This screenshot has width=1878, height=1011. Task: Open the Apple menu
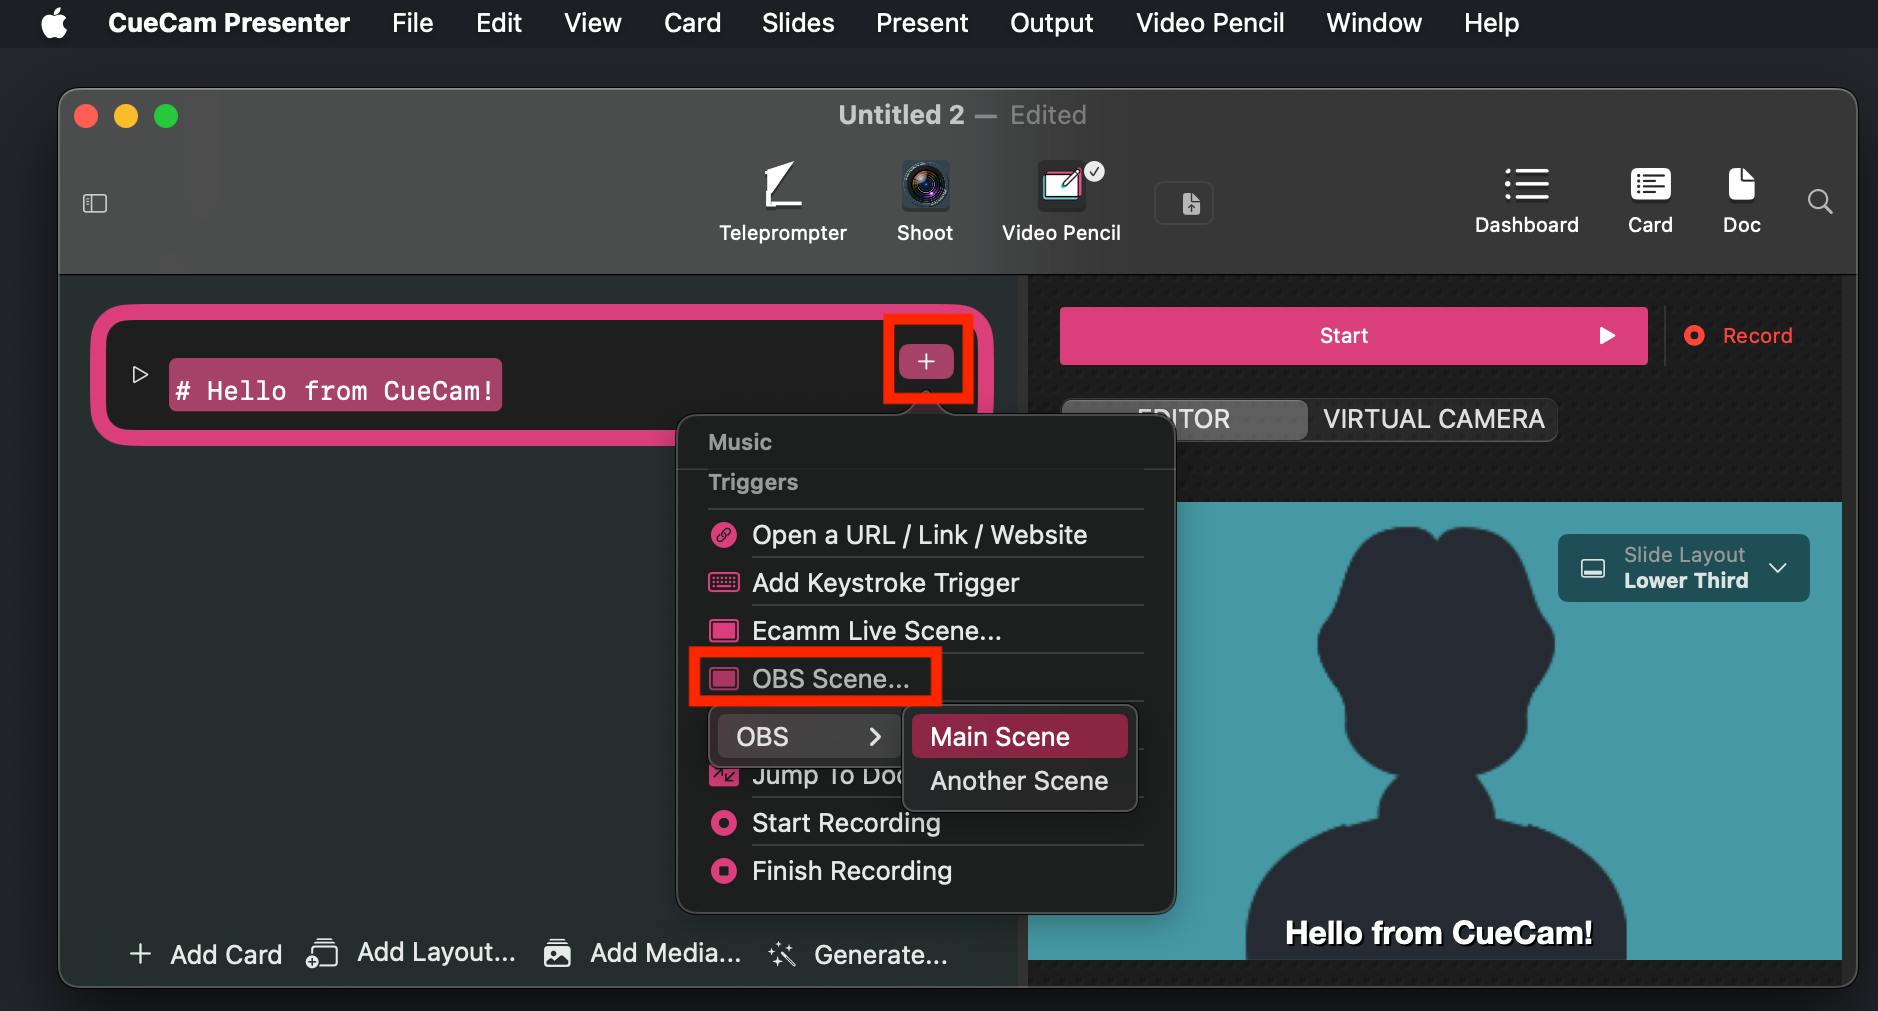pos(55,23)
